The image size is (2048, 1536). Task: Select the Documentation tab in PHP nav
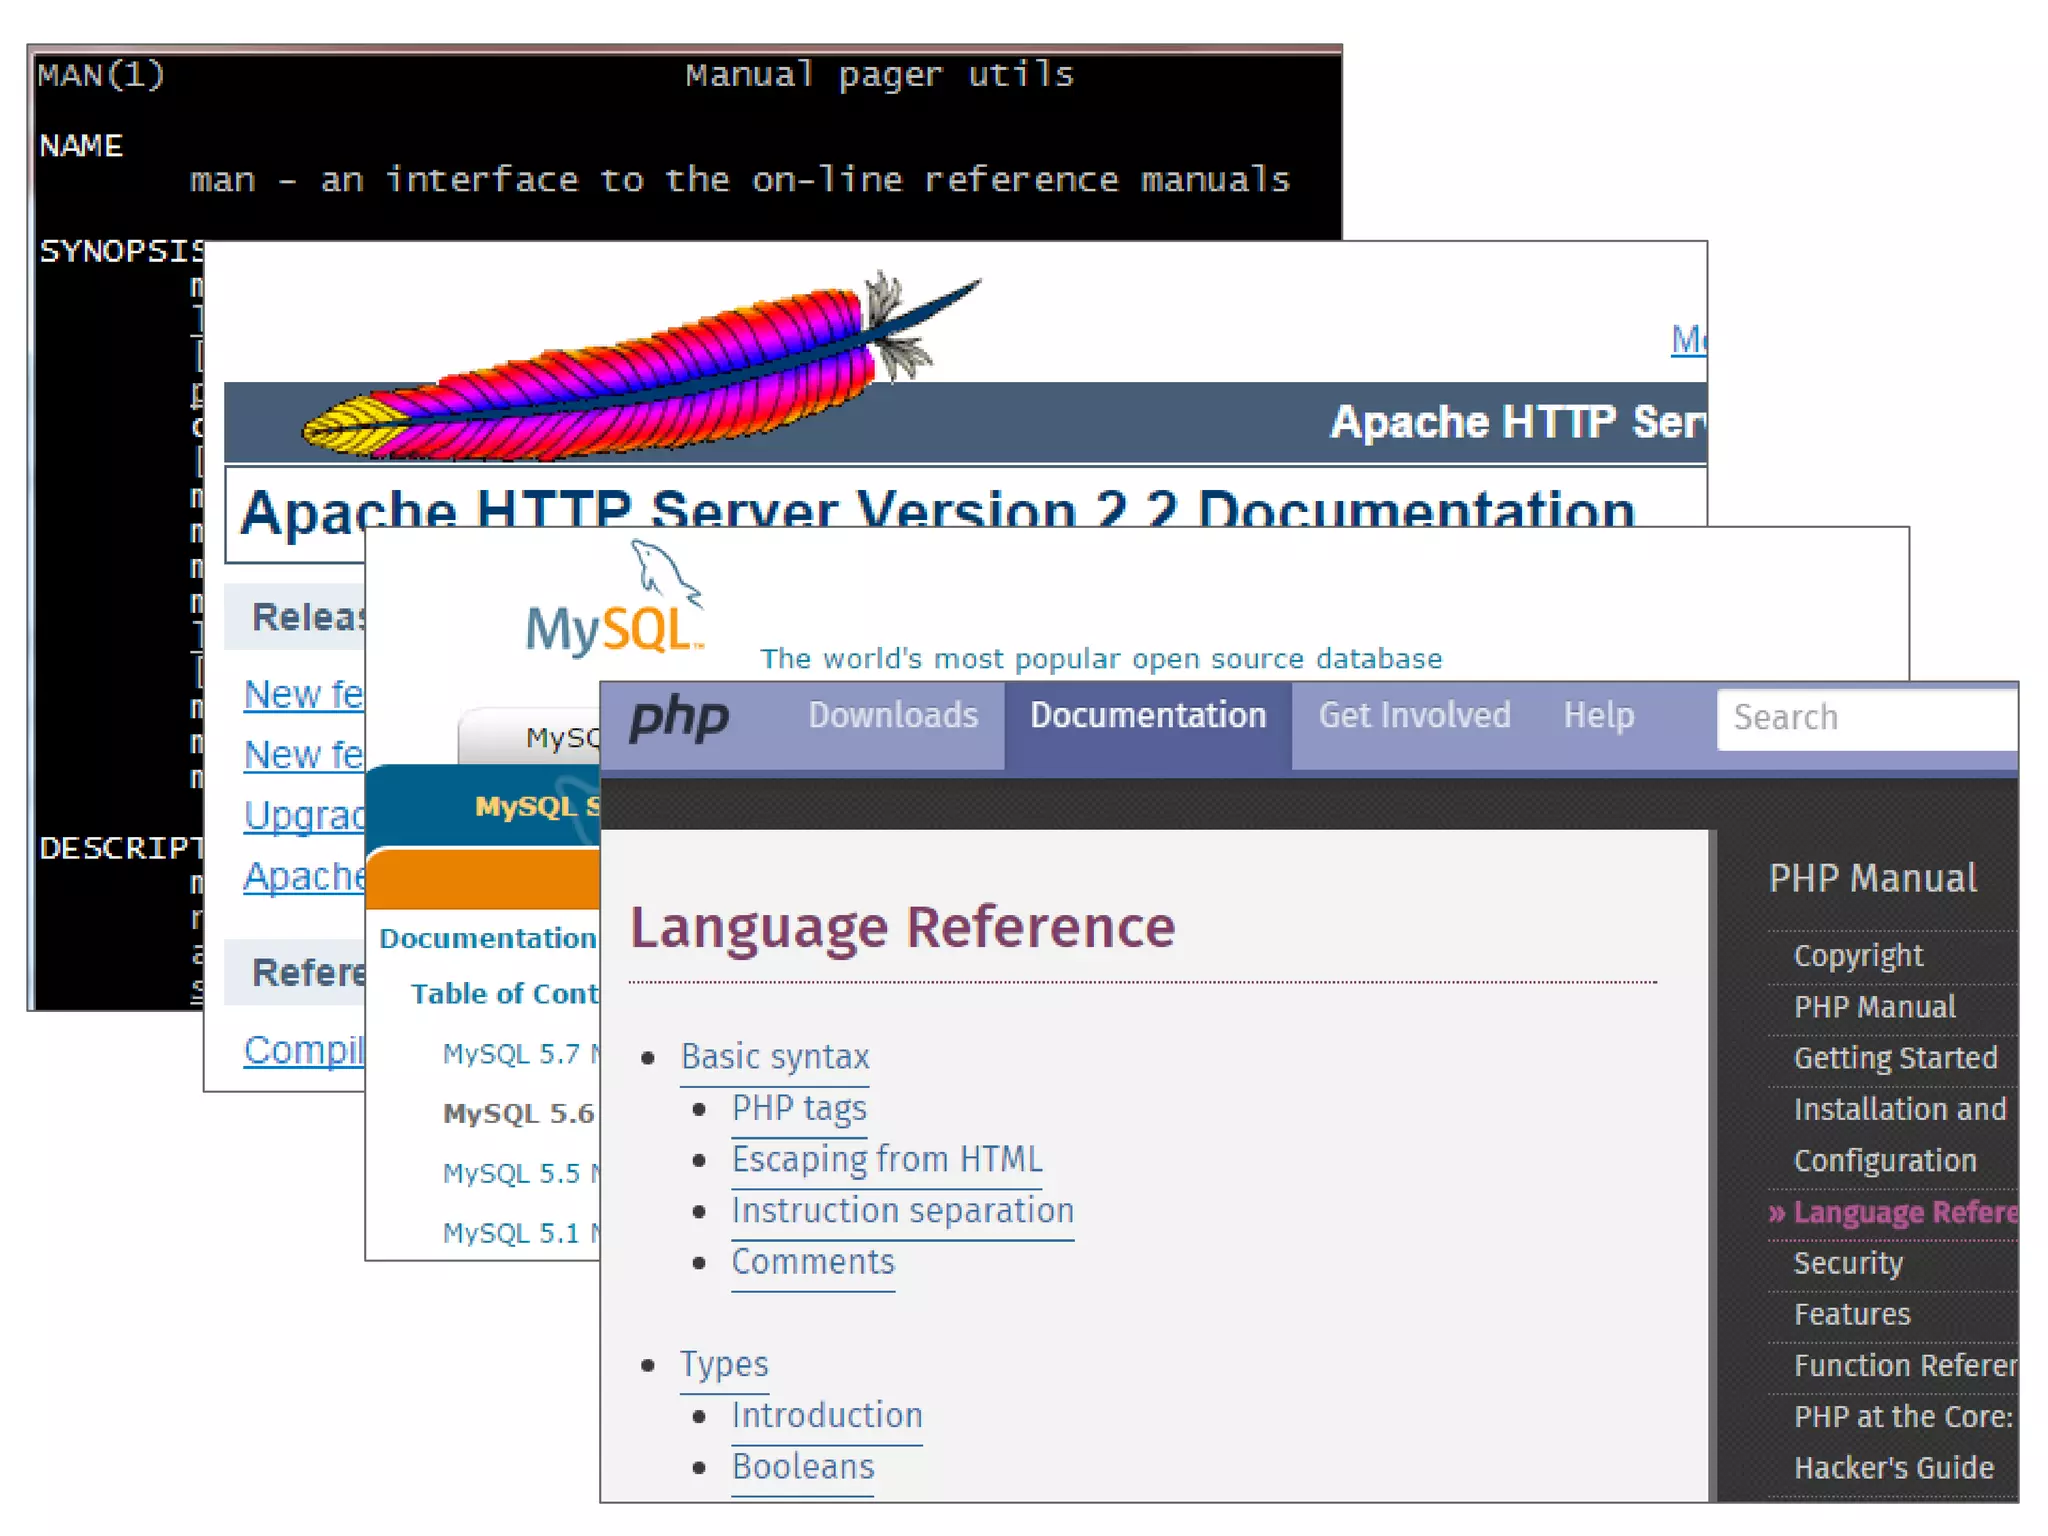pos(1148,716)
